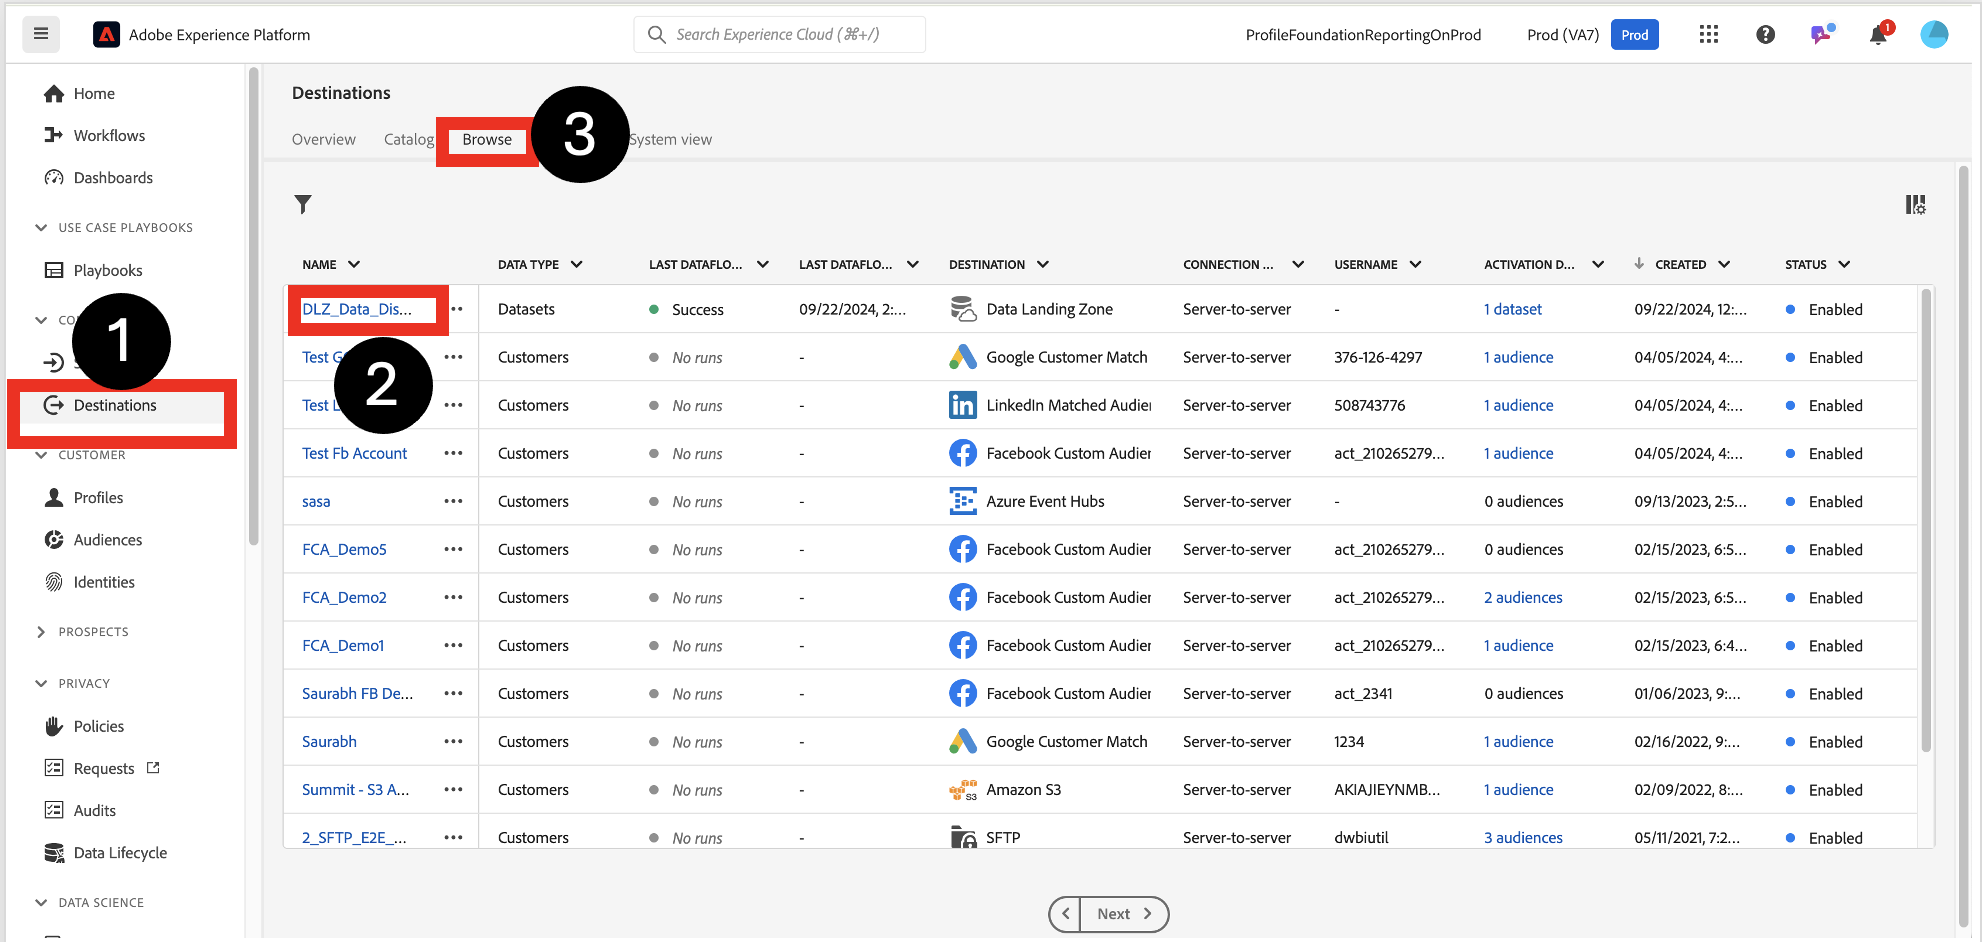Toggle the hamburger navigation menu
1982x942 pixels.
41,34
